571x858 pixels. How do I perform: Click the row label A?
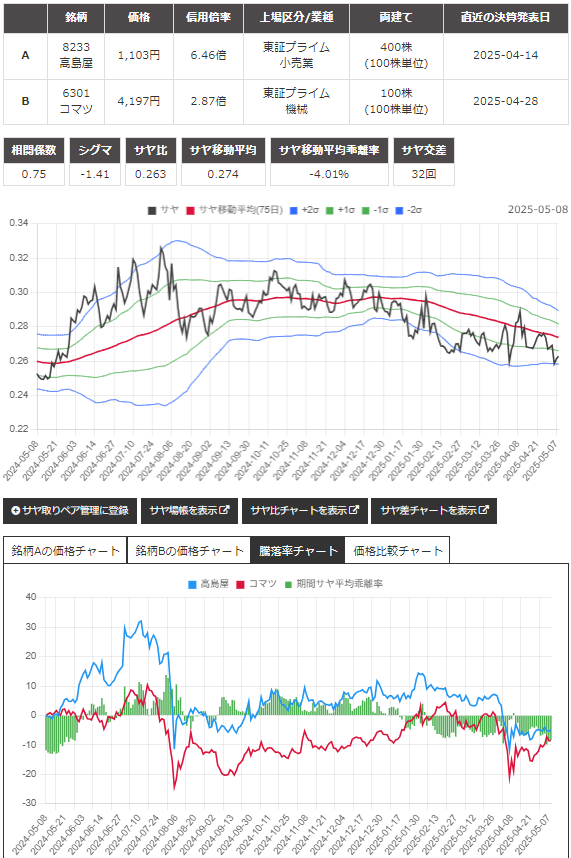(x=25, y=55)
